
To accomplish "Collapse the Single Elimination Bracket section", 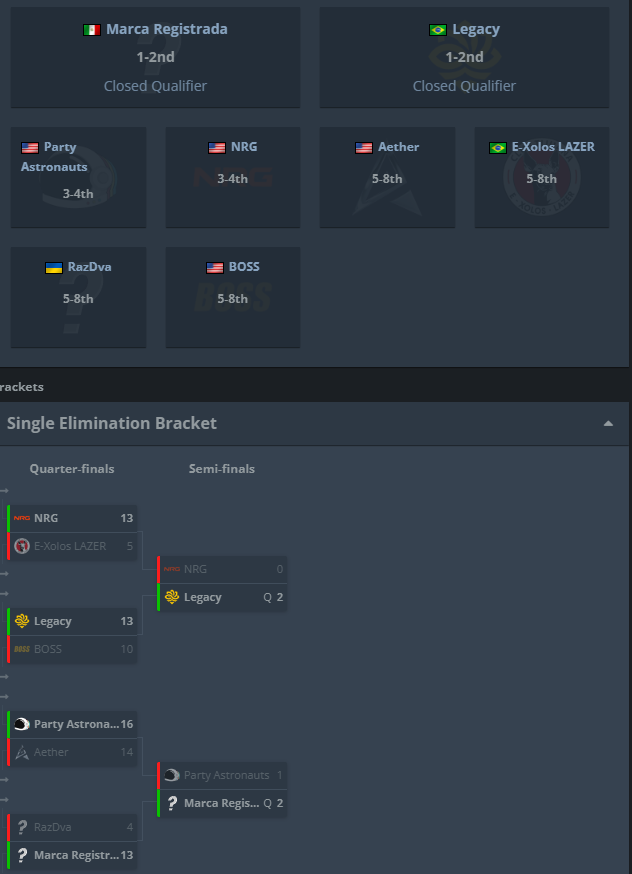I will point(608,424).
